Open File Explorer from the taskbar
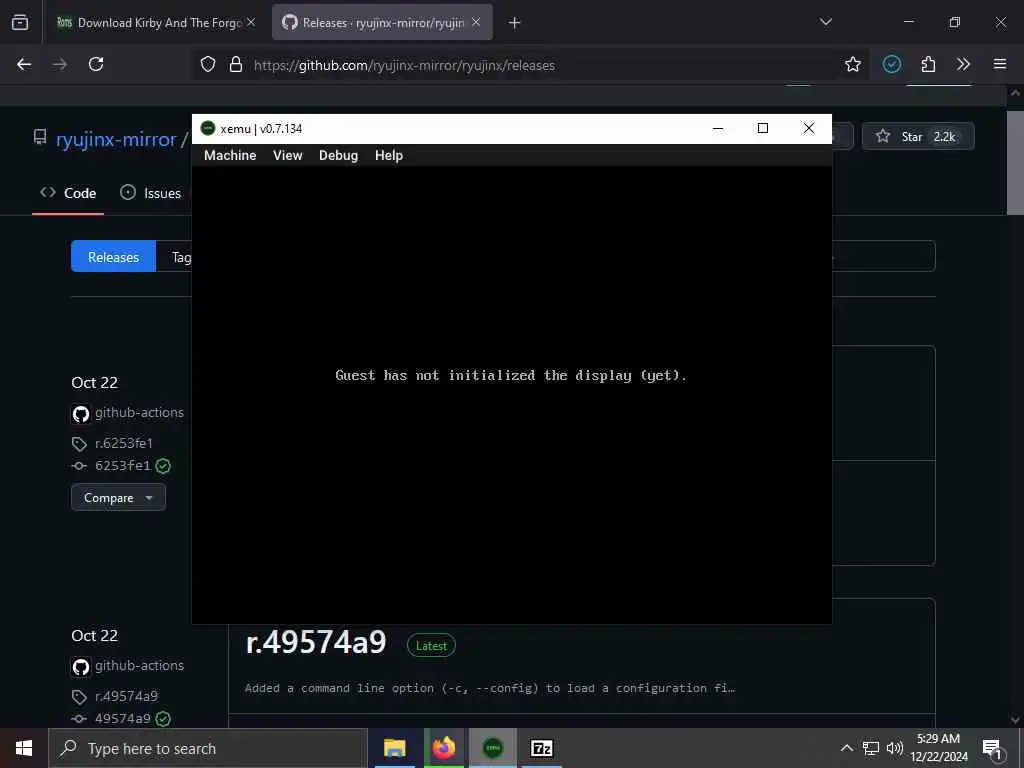 tap(394, 748)
